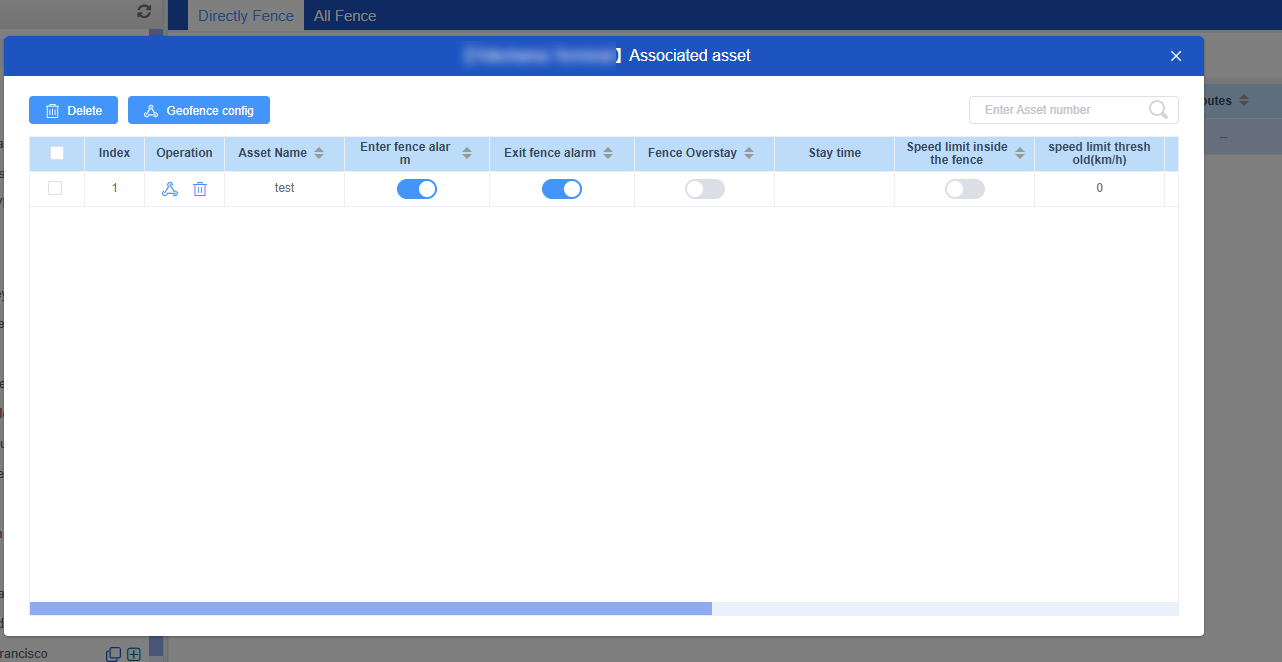Click the search magnifier icon
This screenshot has height=662, width=1282.
(x=1158, y=110)
